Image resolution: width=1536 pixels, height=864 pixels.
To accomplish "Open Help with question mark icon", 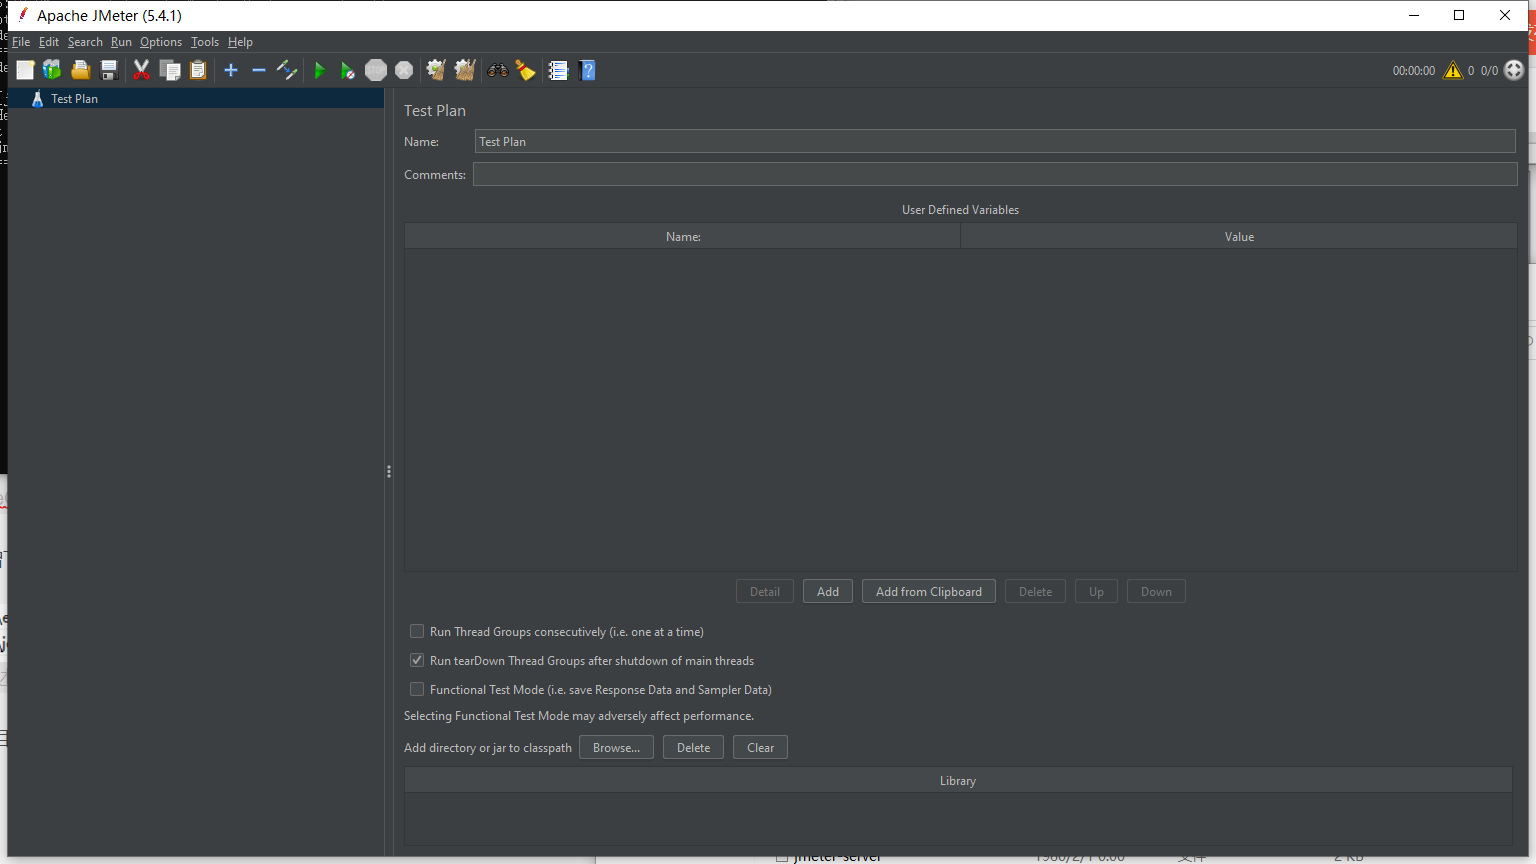I will (x=587, y=70).
